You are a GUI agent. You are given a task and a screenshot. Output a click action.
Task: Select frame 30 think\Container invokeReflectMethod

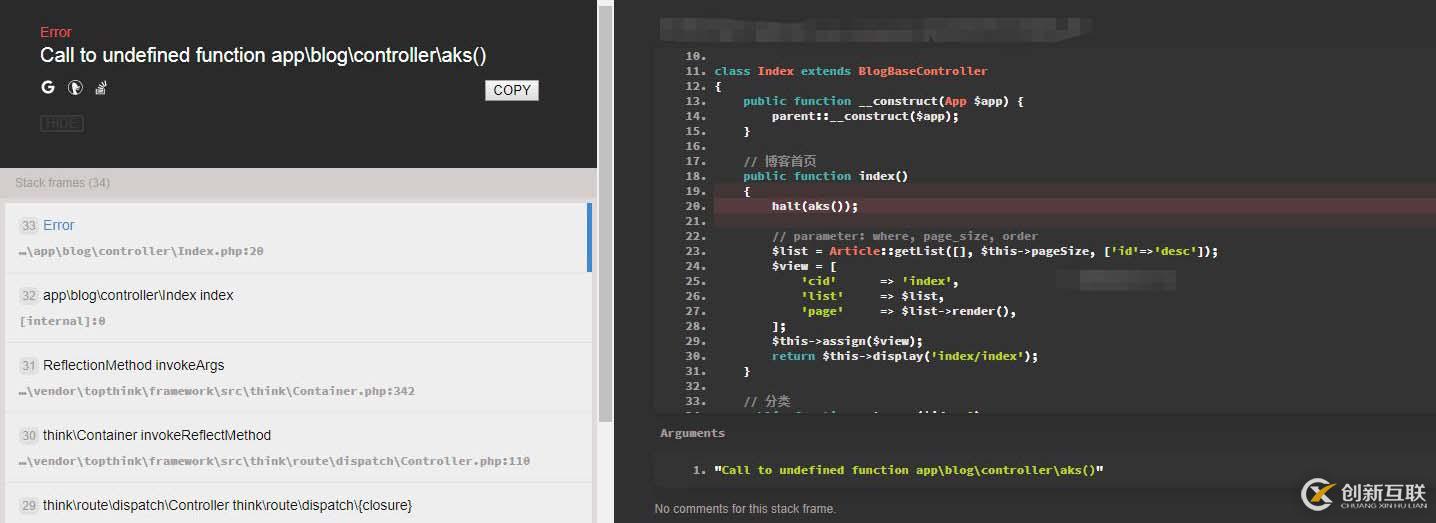click(299, 447)
